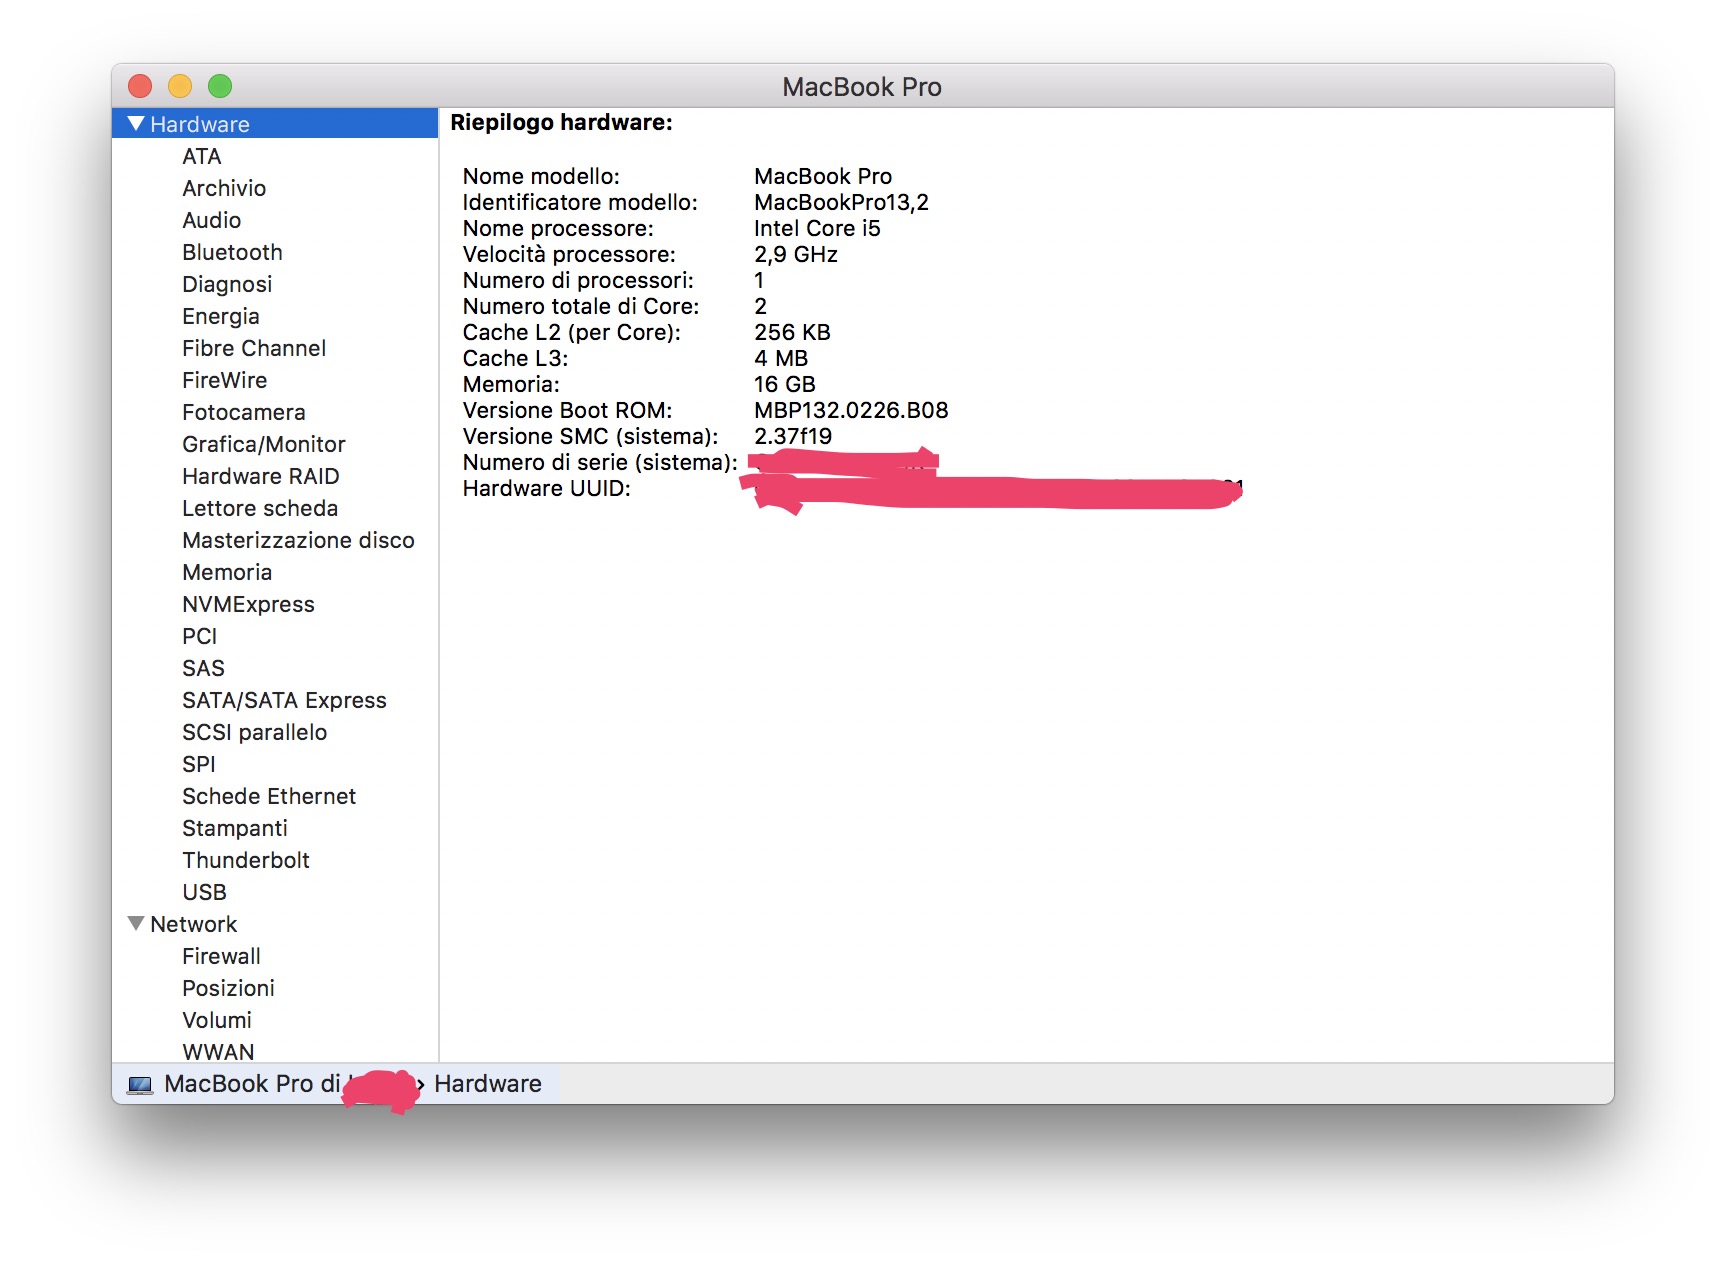The image size is (1726, 1264).
Task: Click the L3 cache value 4 MB
Action: click(781, 358)
